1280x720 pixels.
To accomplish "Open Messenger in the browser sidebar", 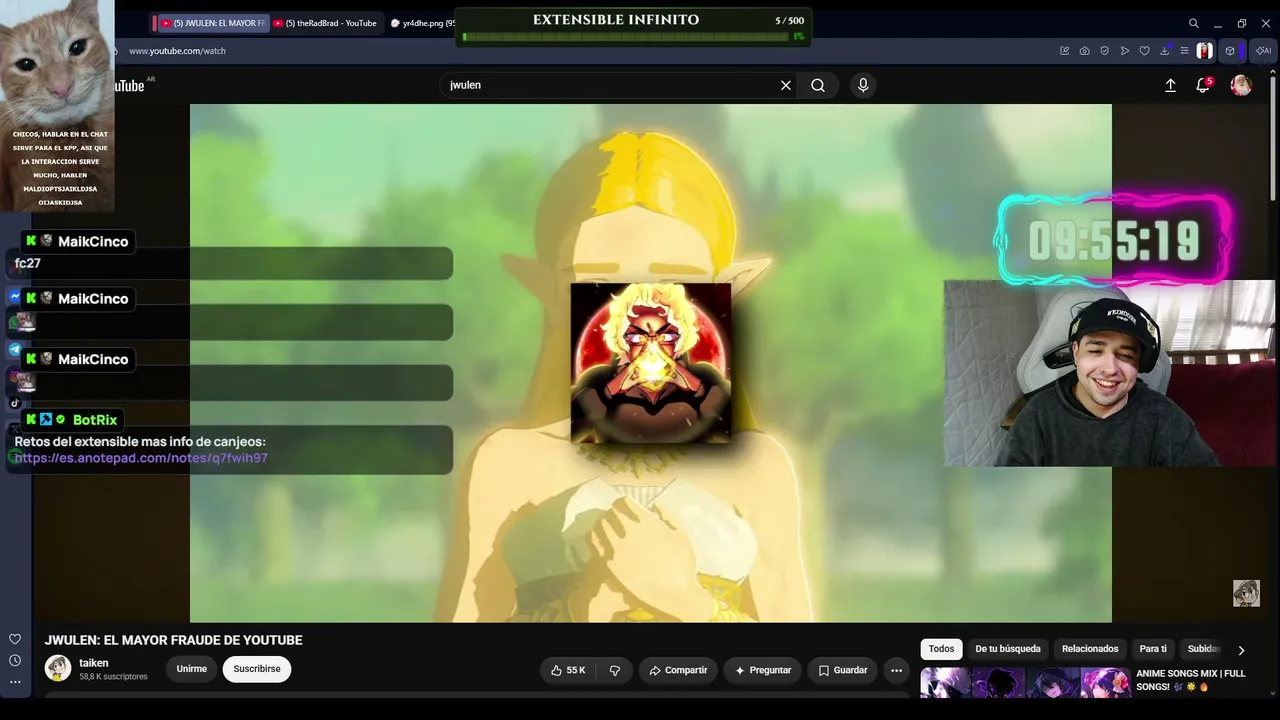I will 15,297.
